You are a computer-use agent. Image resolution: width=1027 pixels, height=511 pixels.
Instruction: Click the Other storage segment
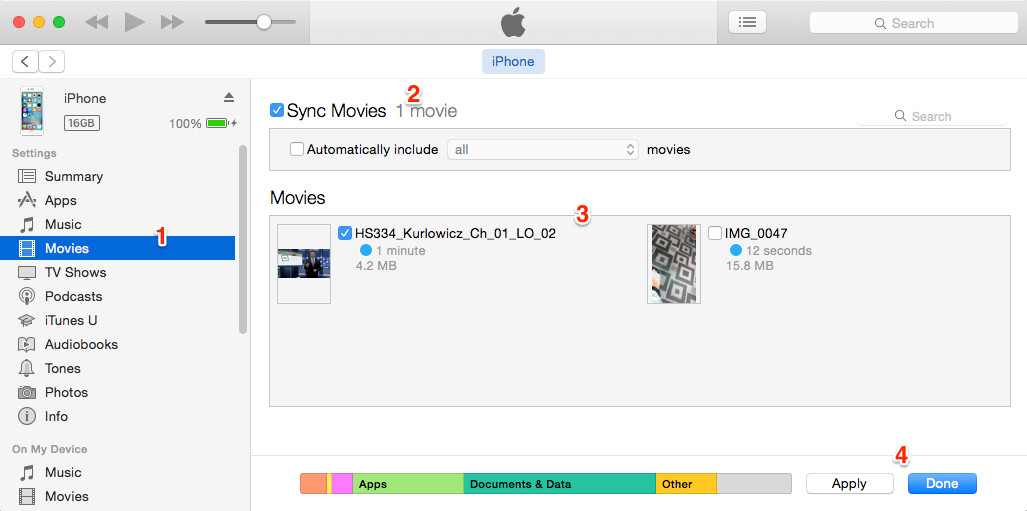686,484
